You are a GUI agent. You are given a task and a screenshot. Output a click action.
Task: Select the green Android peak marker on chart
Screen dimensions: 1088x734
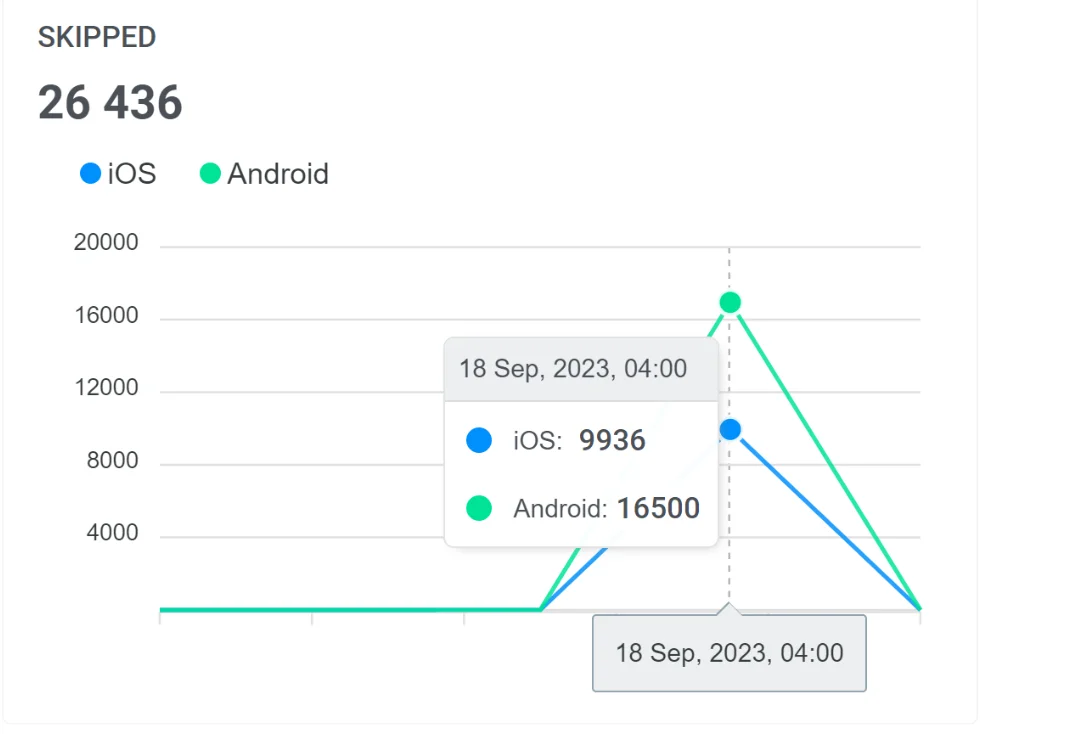[x=729, y=301]
